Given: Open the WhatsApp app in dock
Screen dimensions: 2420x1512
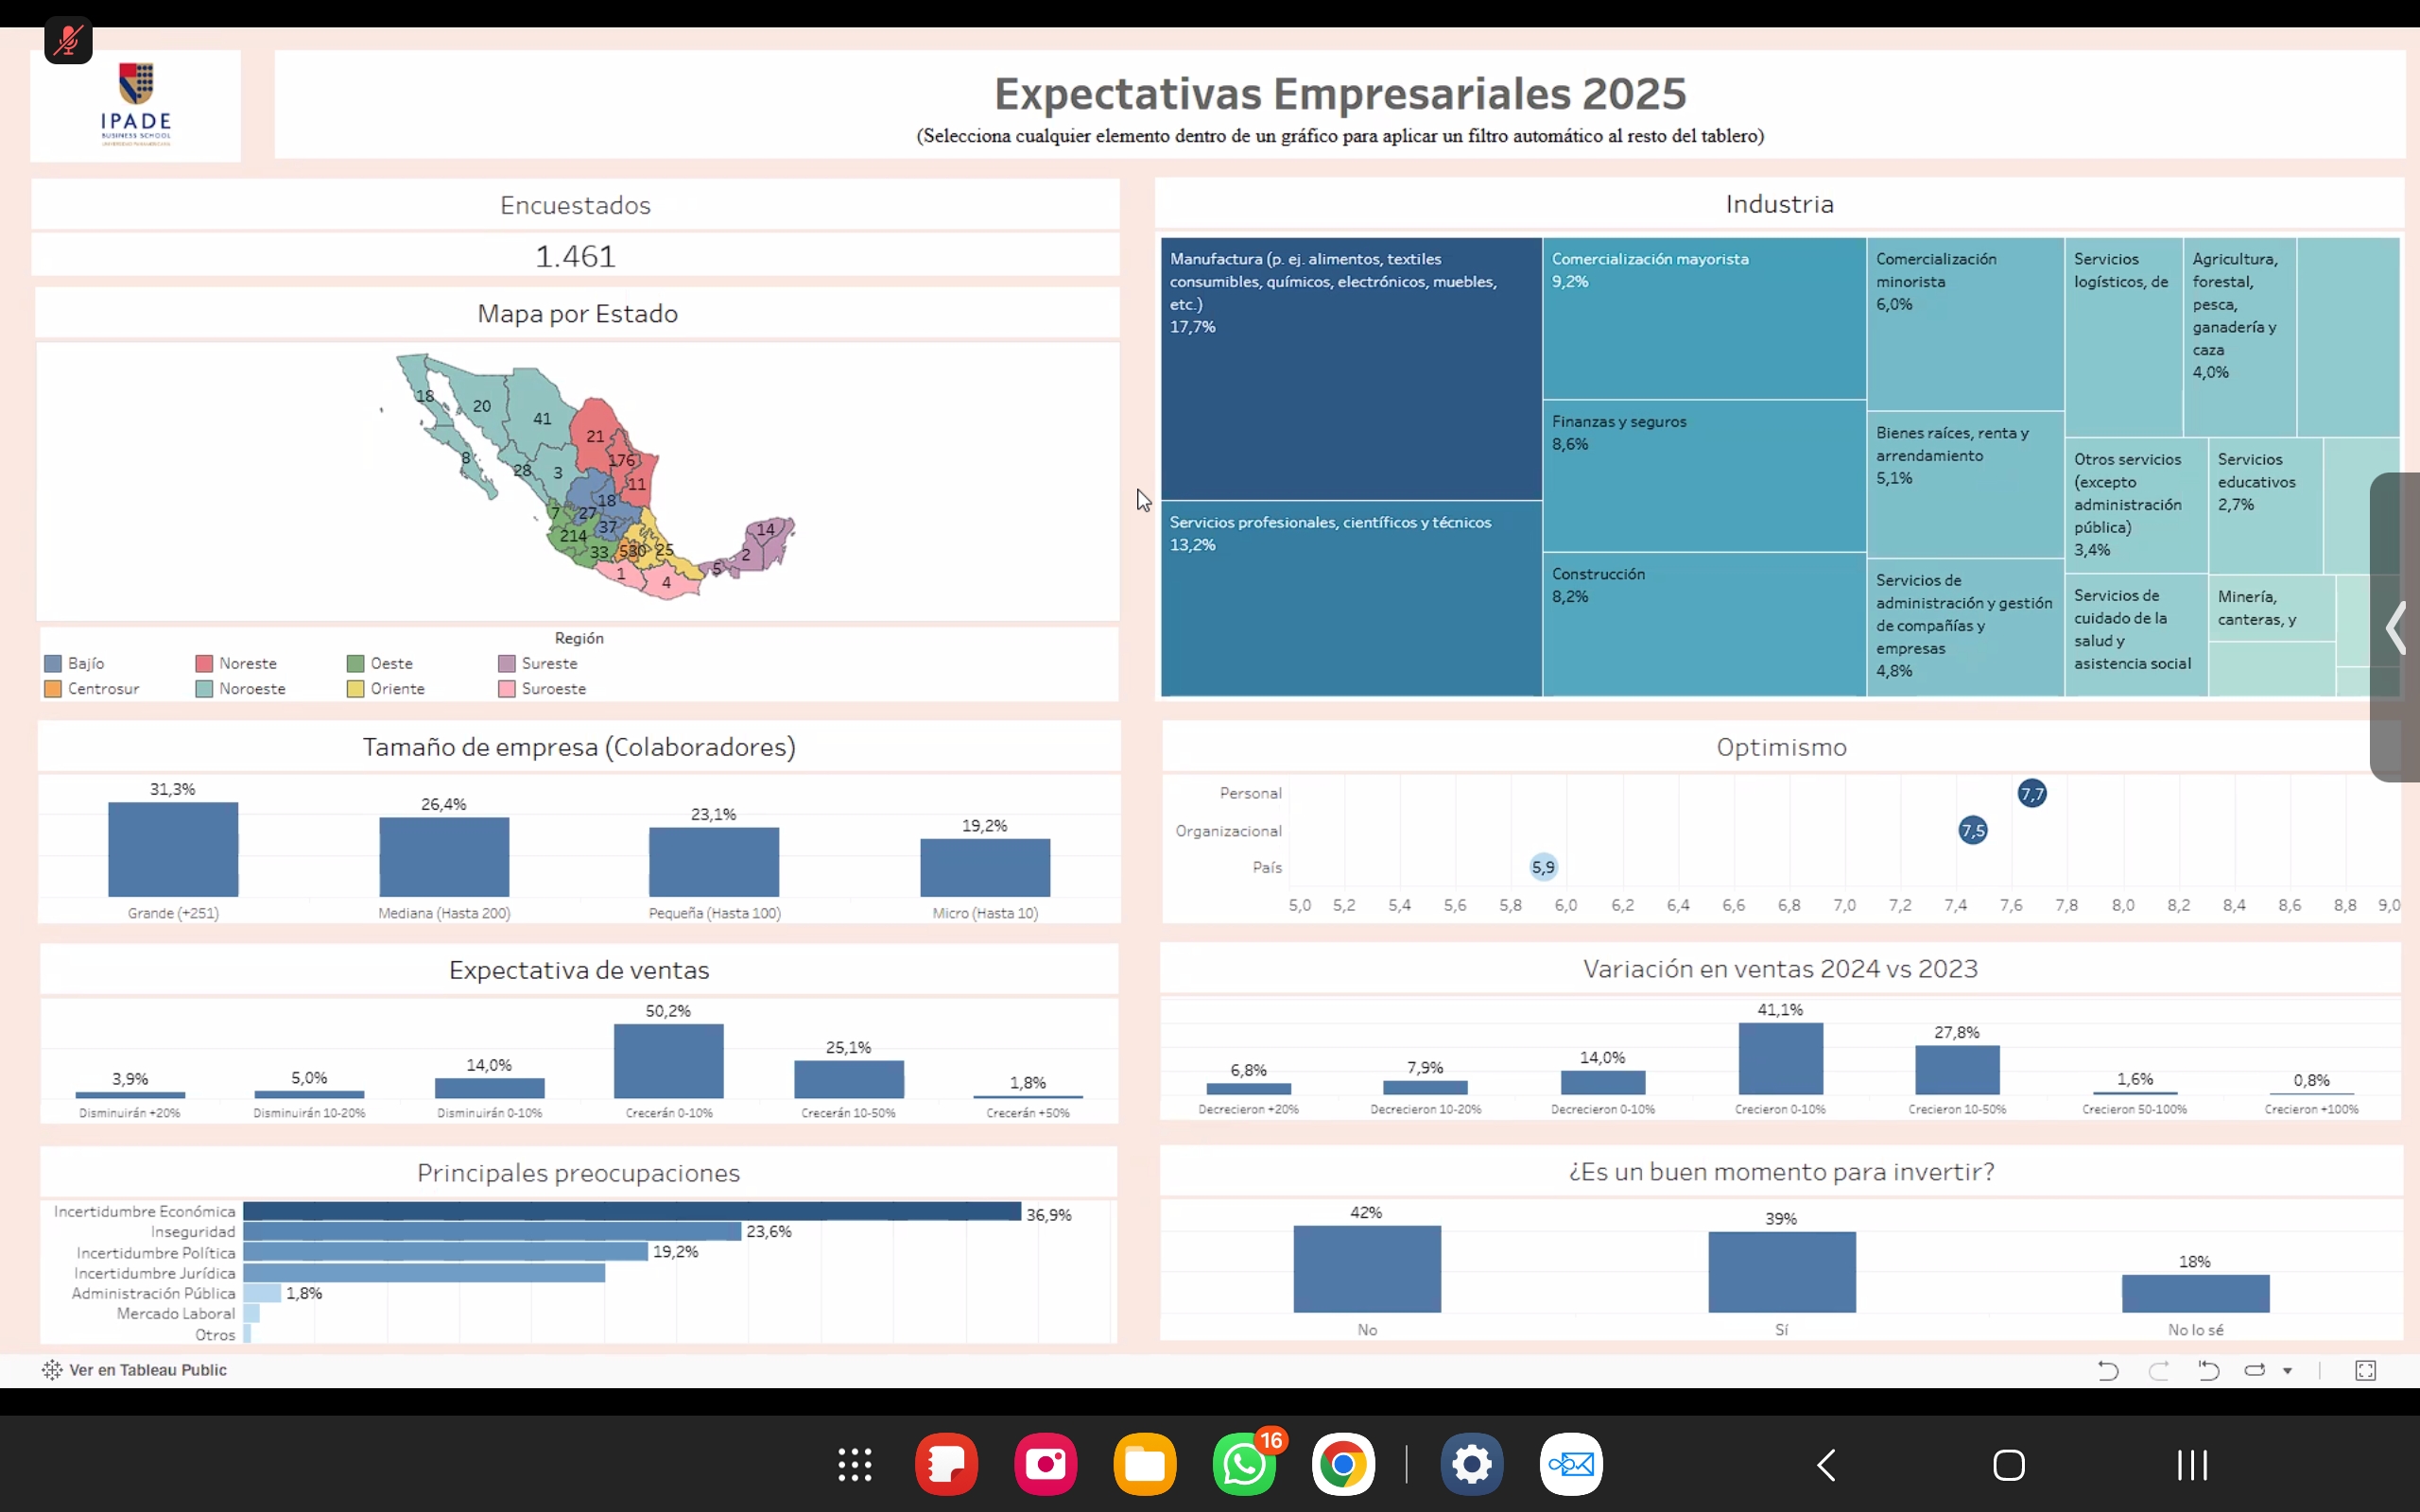Looking at the screenshot, I should (x=1243, y=1465).
